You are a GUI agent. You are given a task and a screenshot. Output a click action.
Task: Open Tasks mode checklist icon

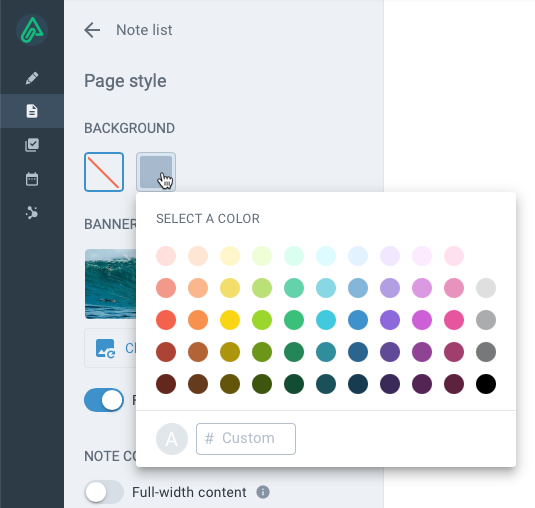32,145
